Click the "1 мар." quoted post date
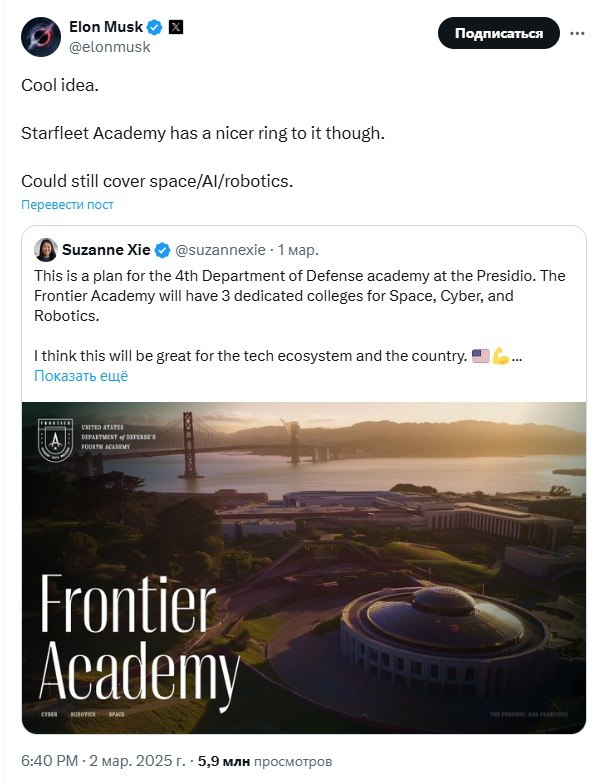 click(299, 249)
